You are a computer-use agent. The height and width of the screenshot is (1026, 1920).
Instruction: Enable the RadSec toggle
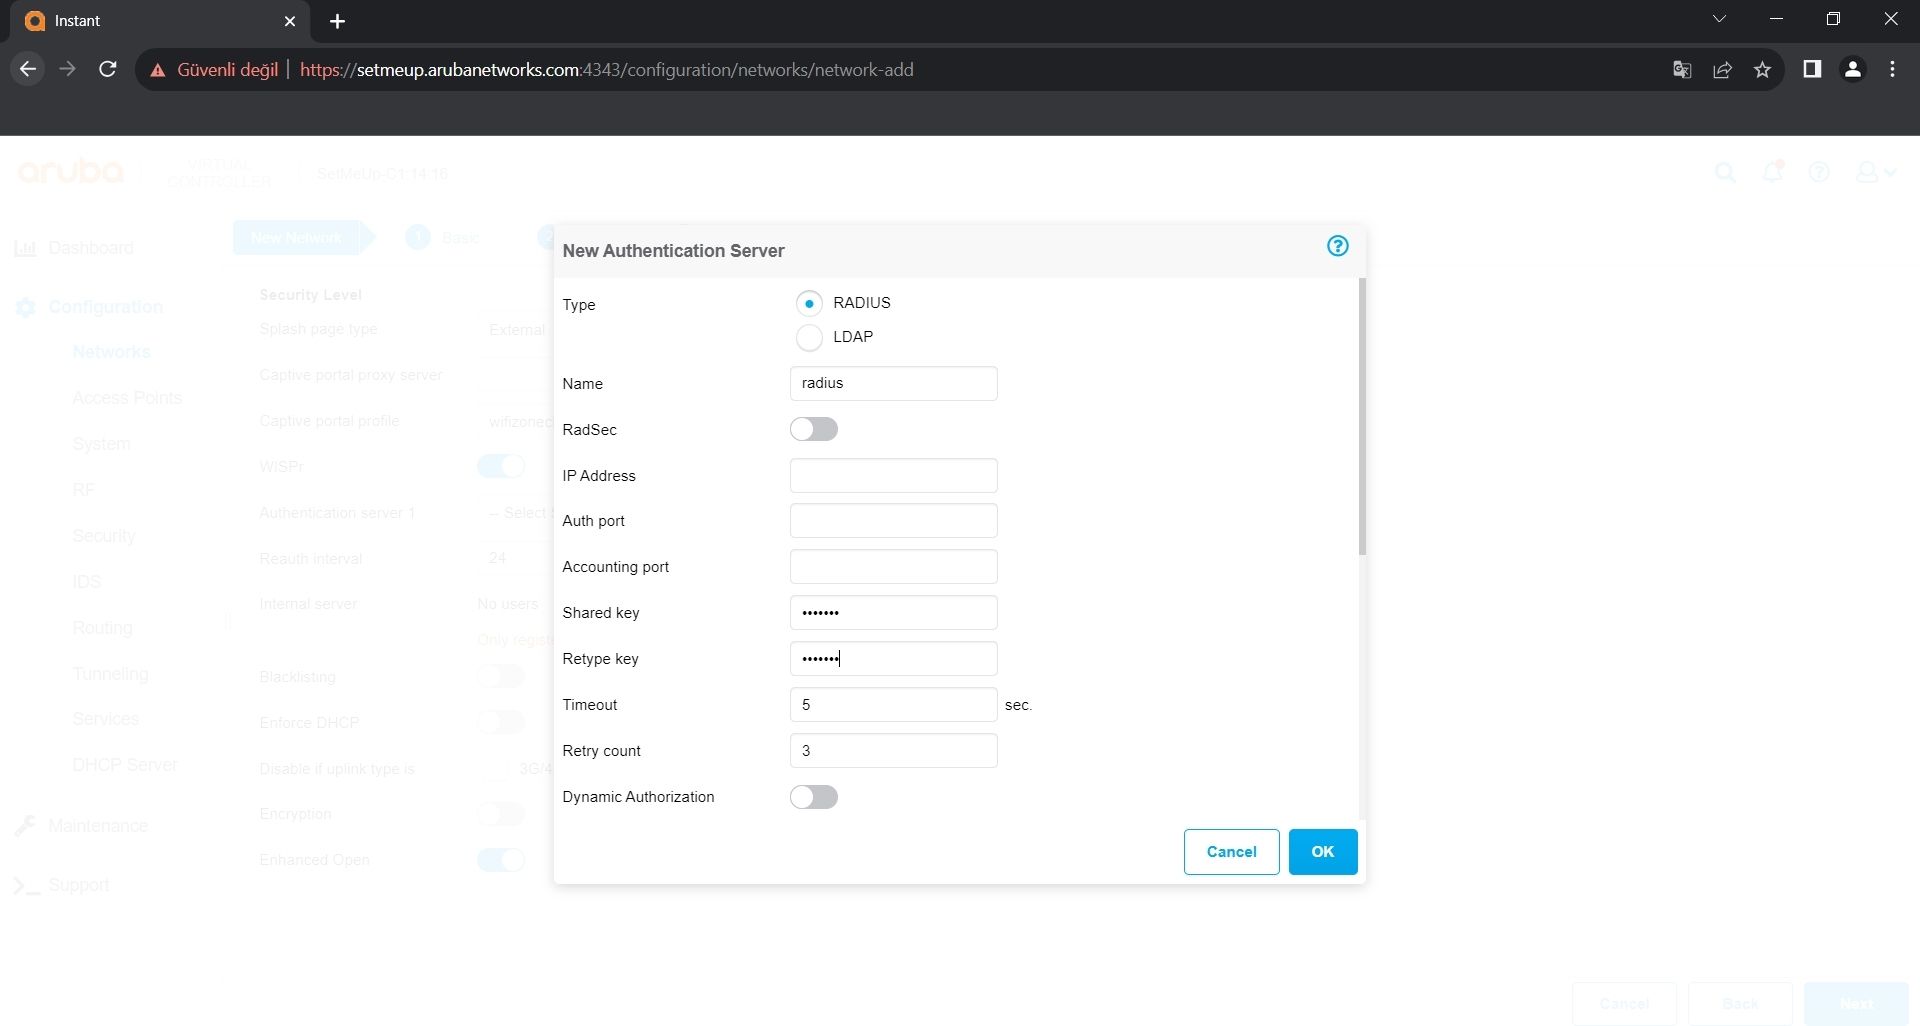point(814,430)
